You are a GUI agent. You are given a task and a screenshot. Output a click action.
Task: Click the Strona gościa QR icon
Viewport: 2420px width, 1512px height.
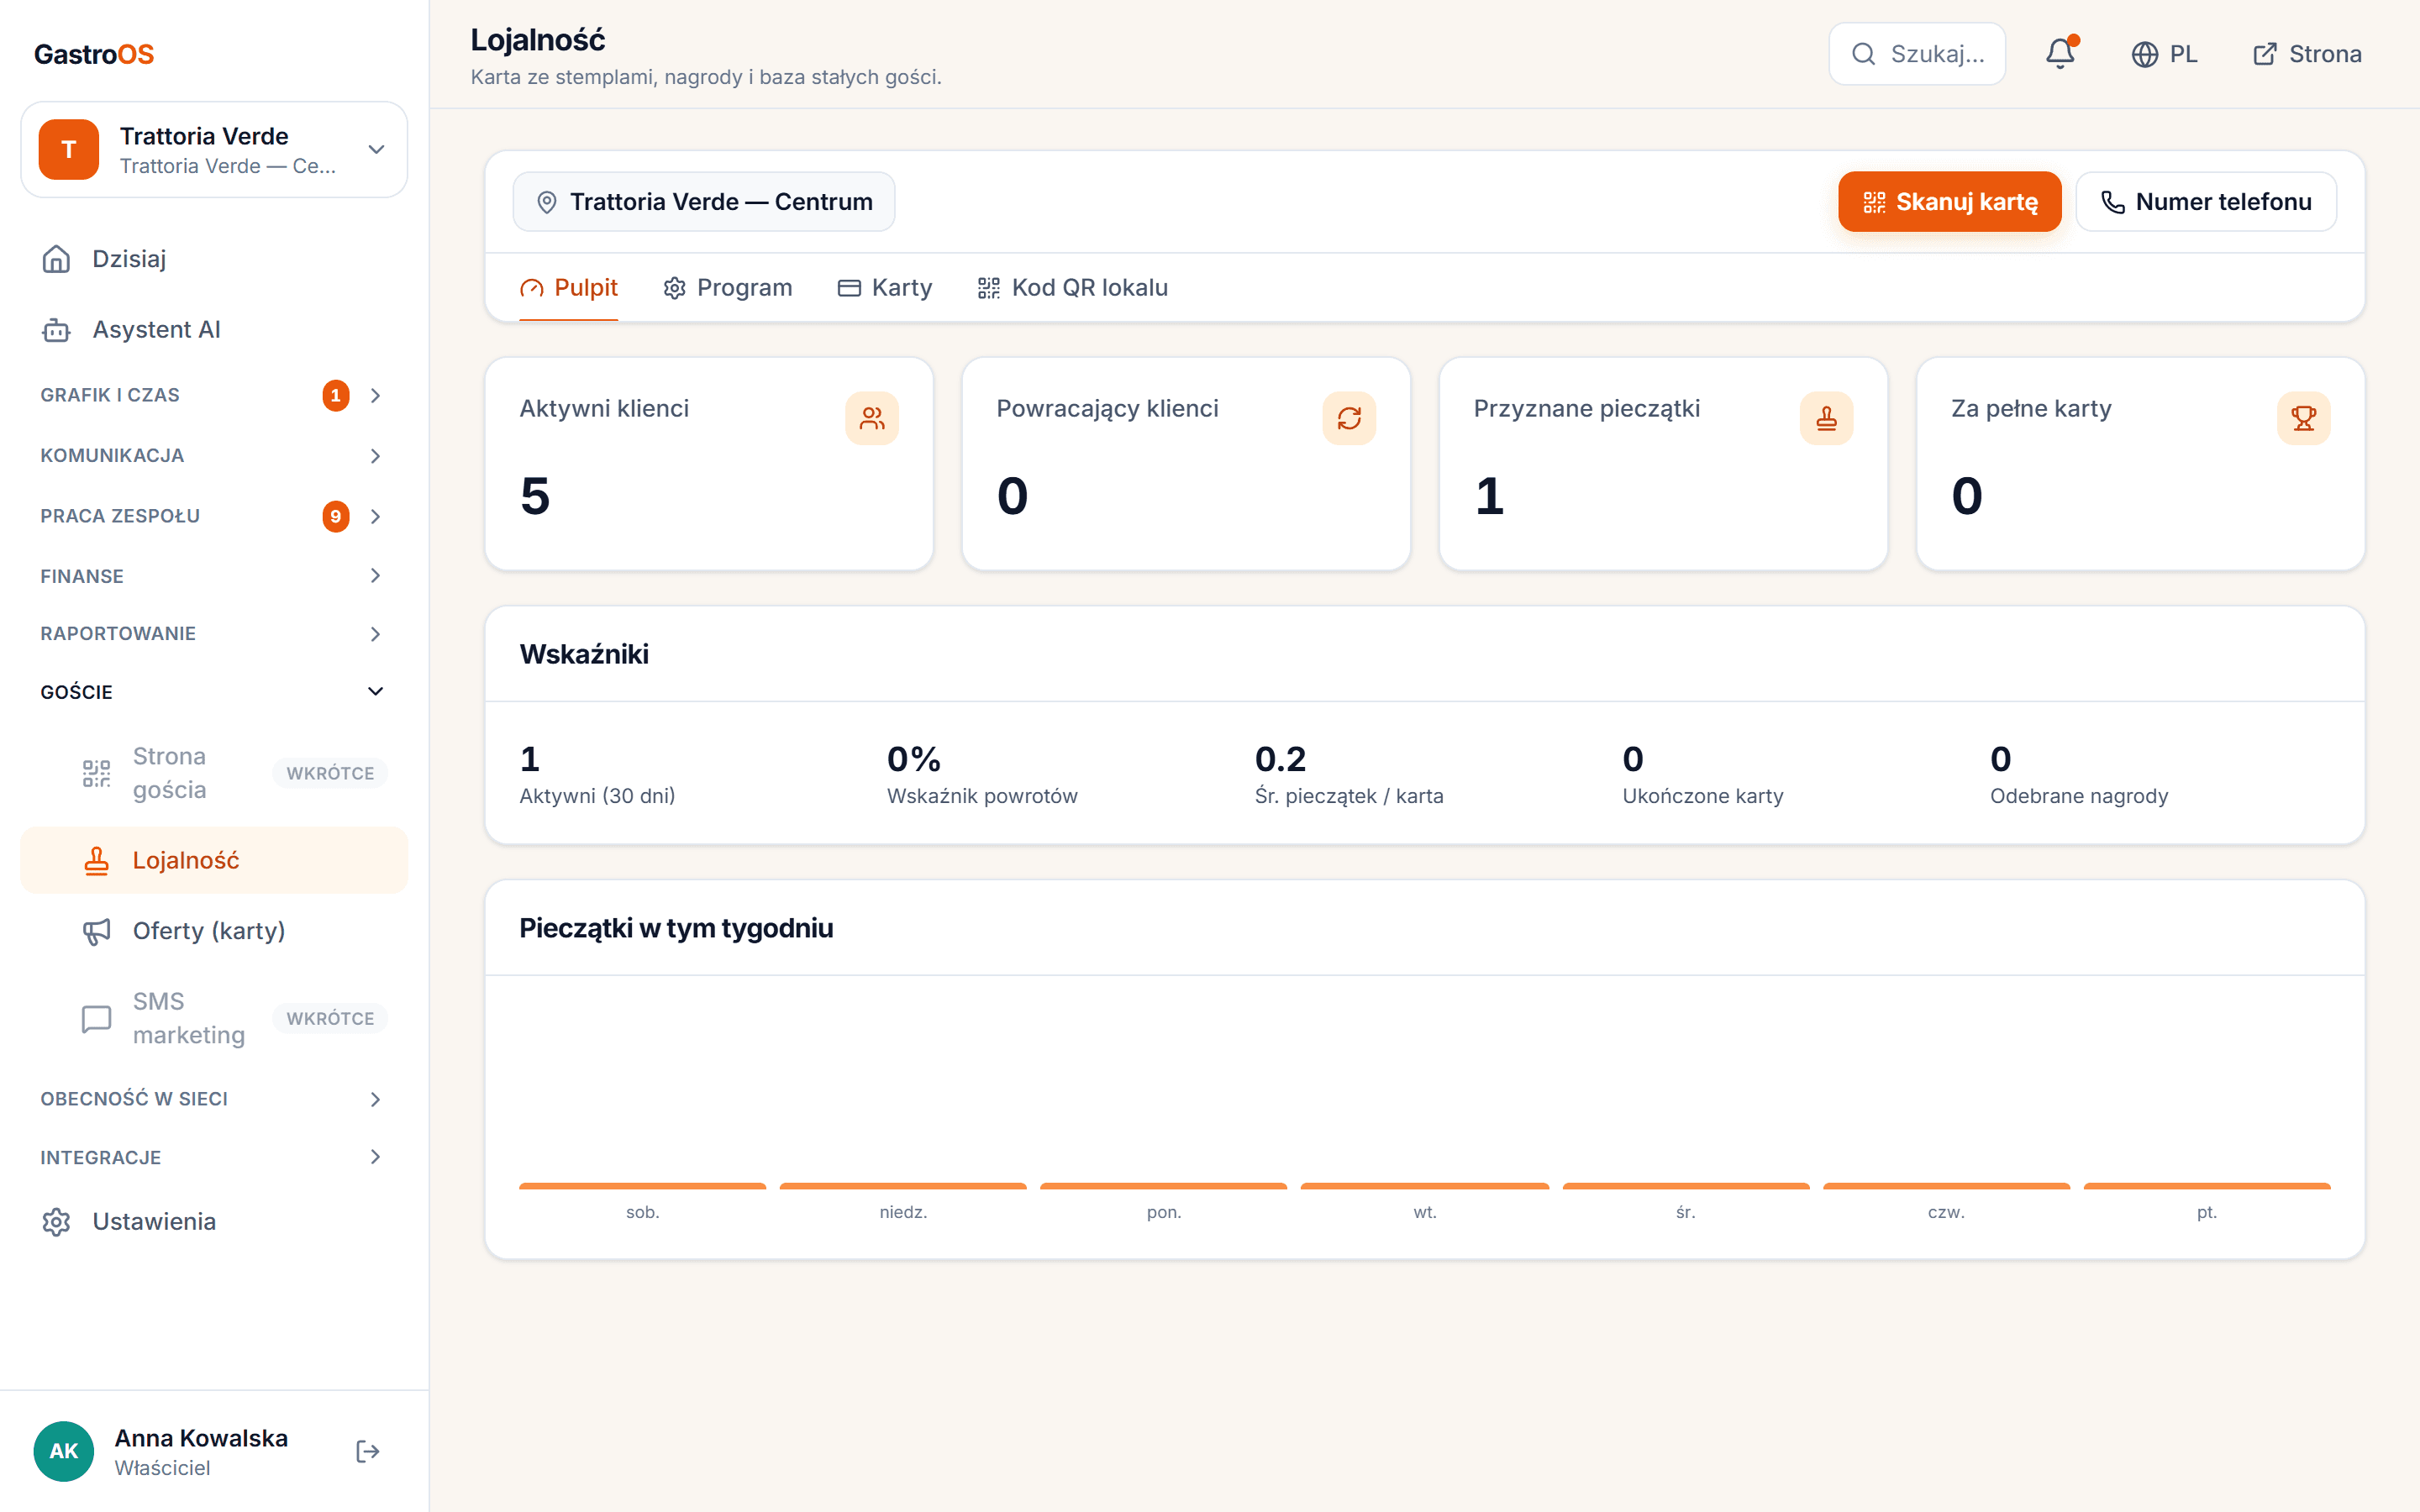tap(96, 773)
